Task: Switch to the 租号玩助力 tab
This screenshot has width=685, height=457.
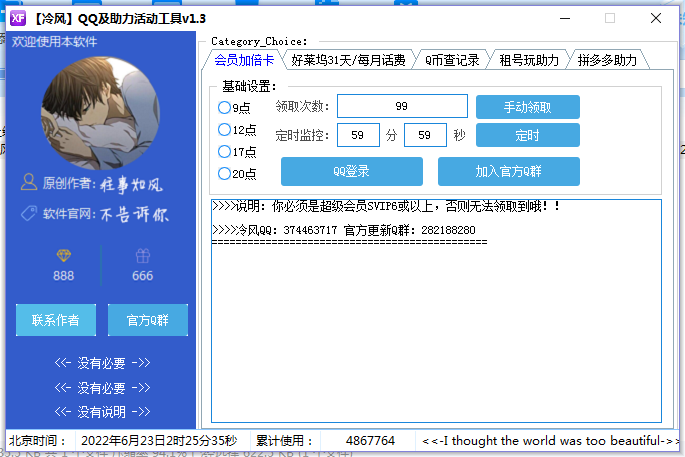Action: [529, 60]
